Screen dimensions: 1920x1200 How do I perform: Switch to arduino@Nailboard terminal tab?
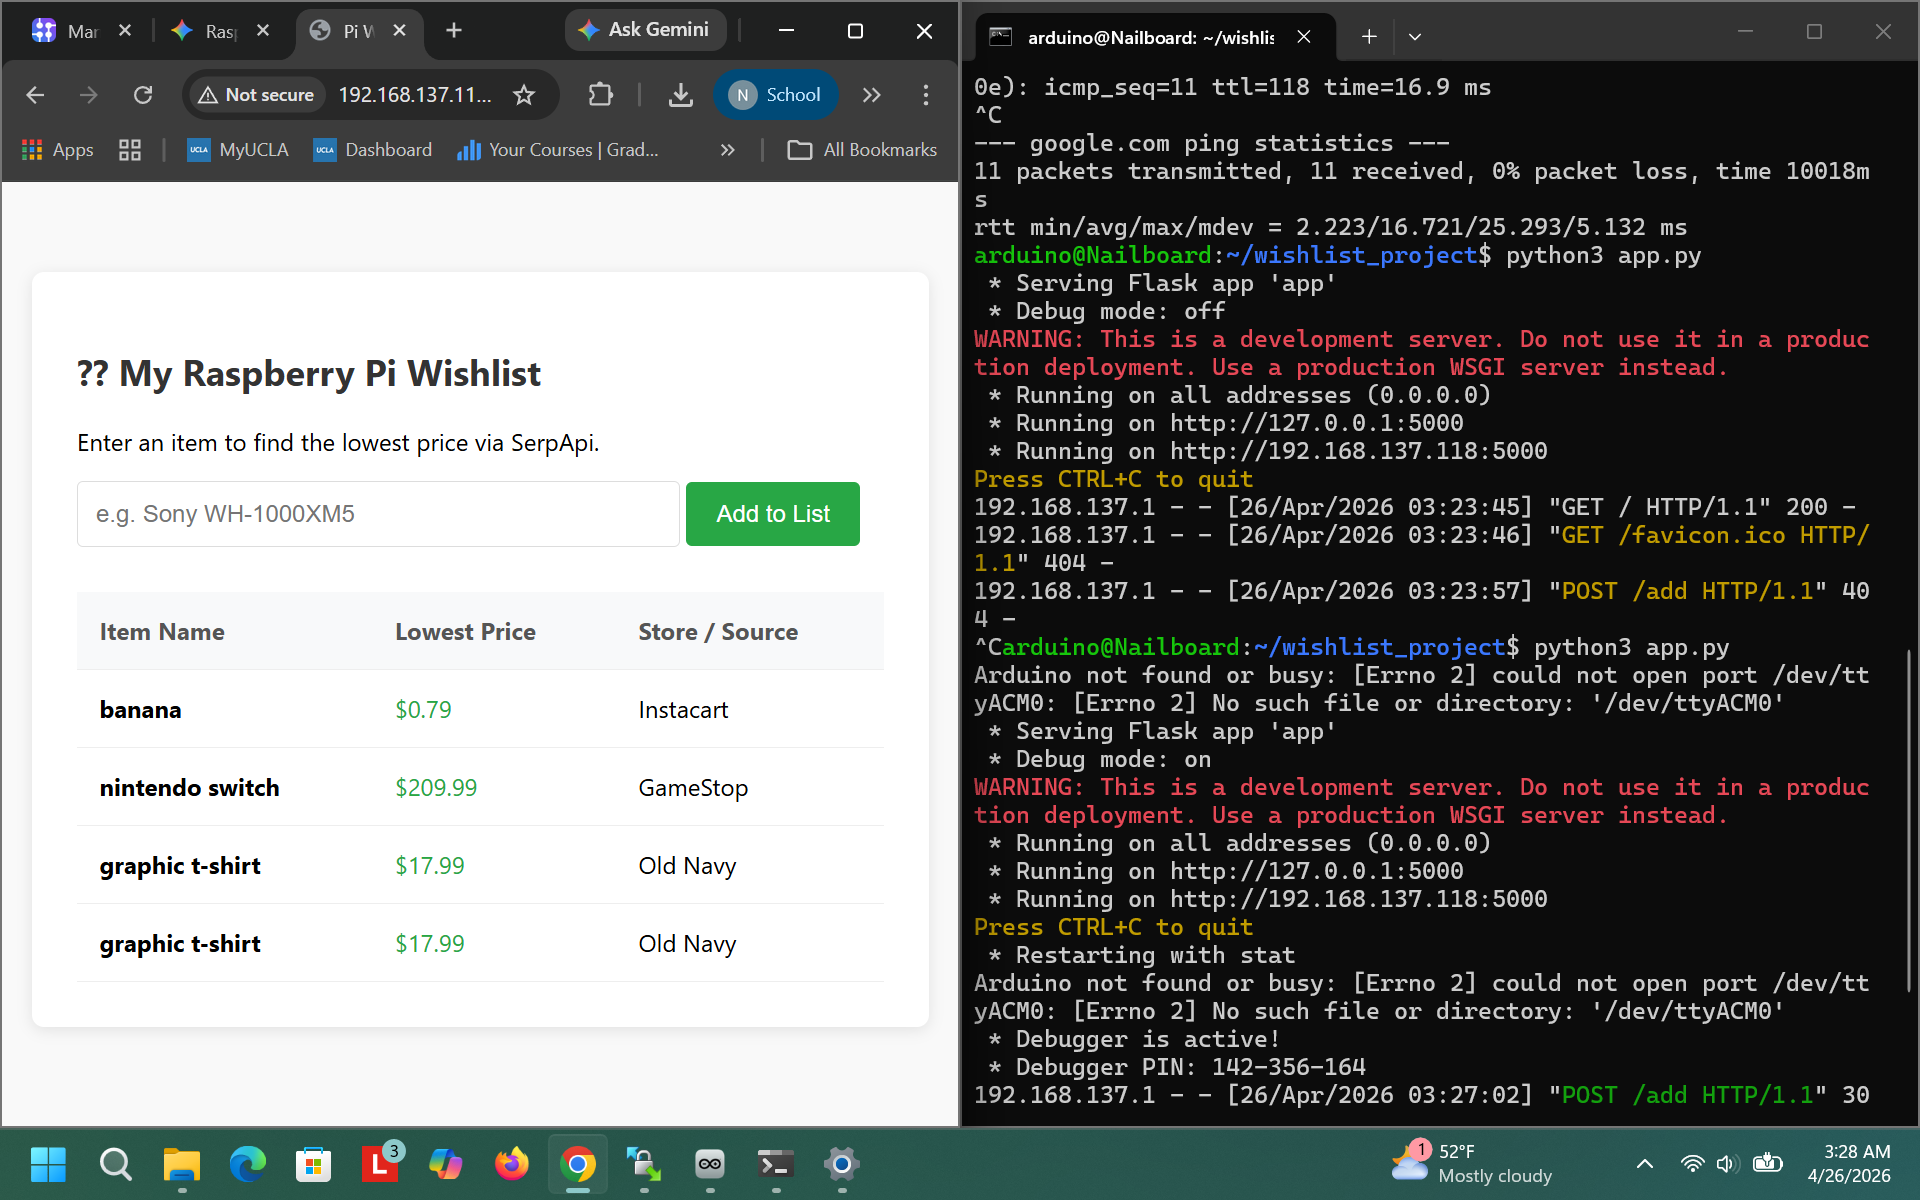coord(1150,37)
